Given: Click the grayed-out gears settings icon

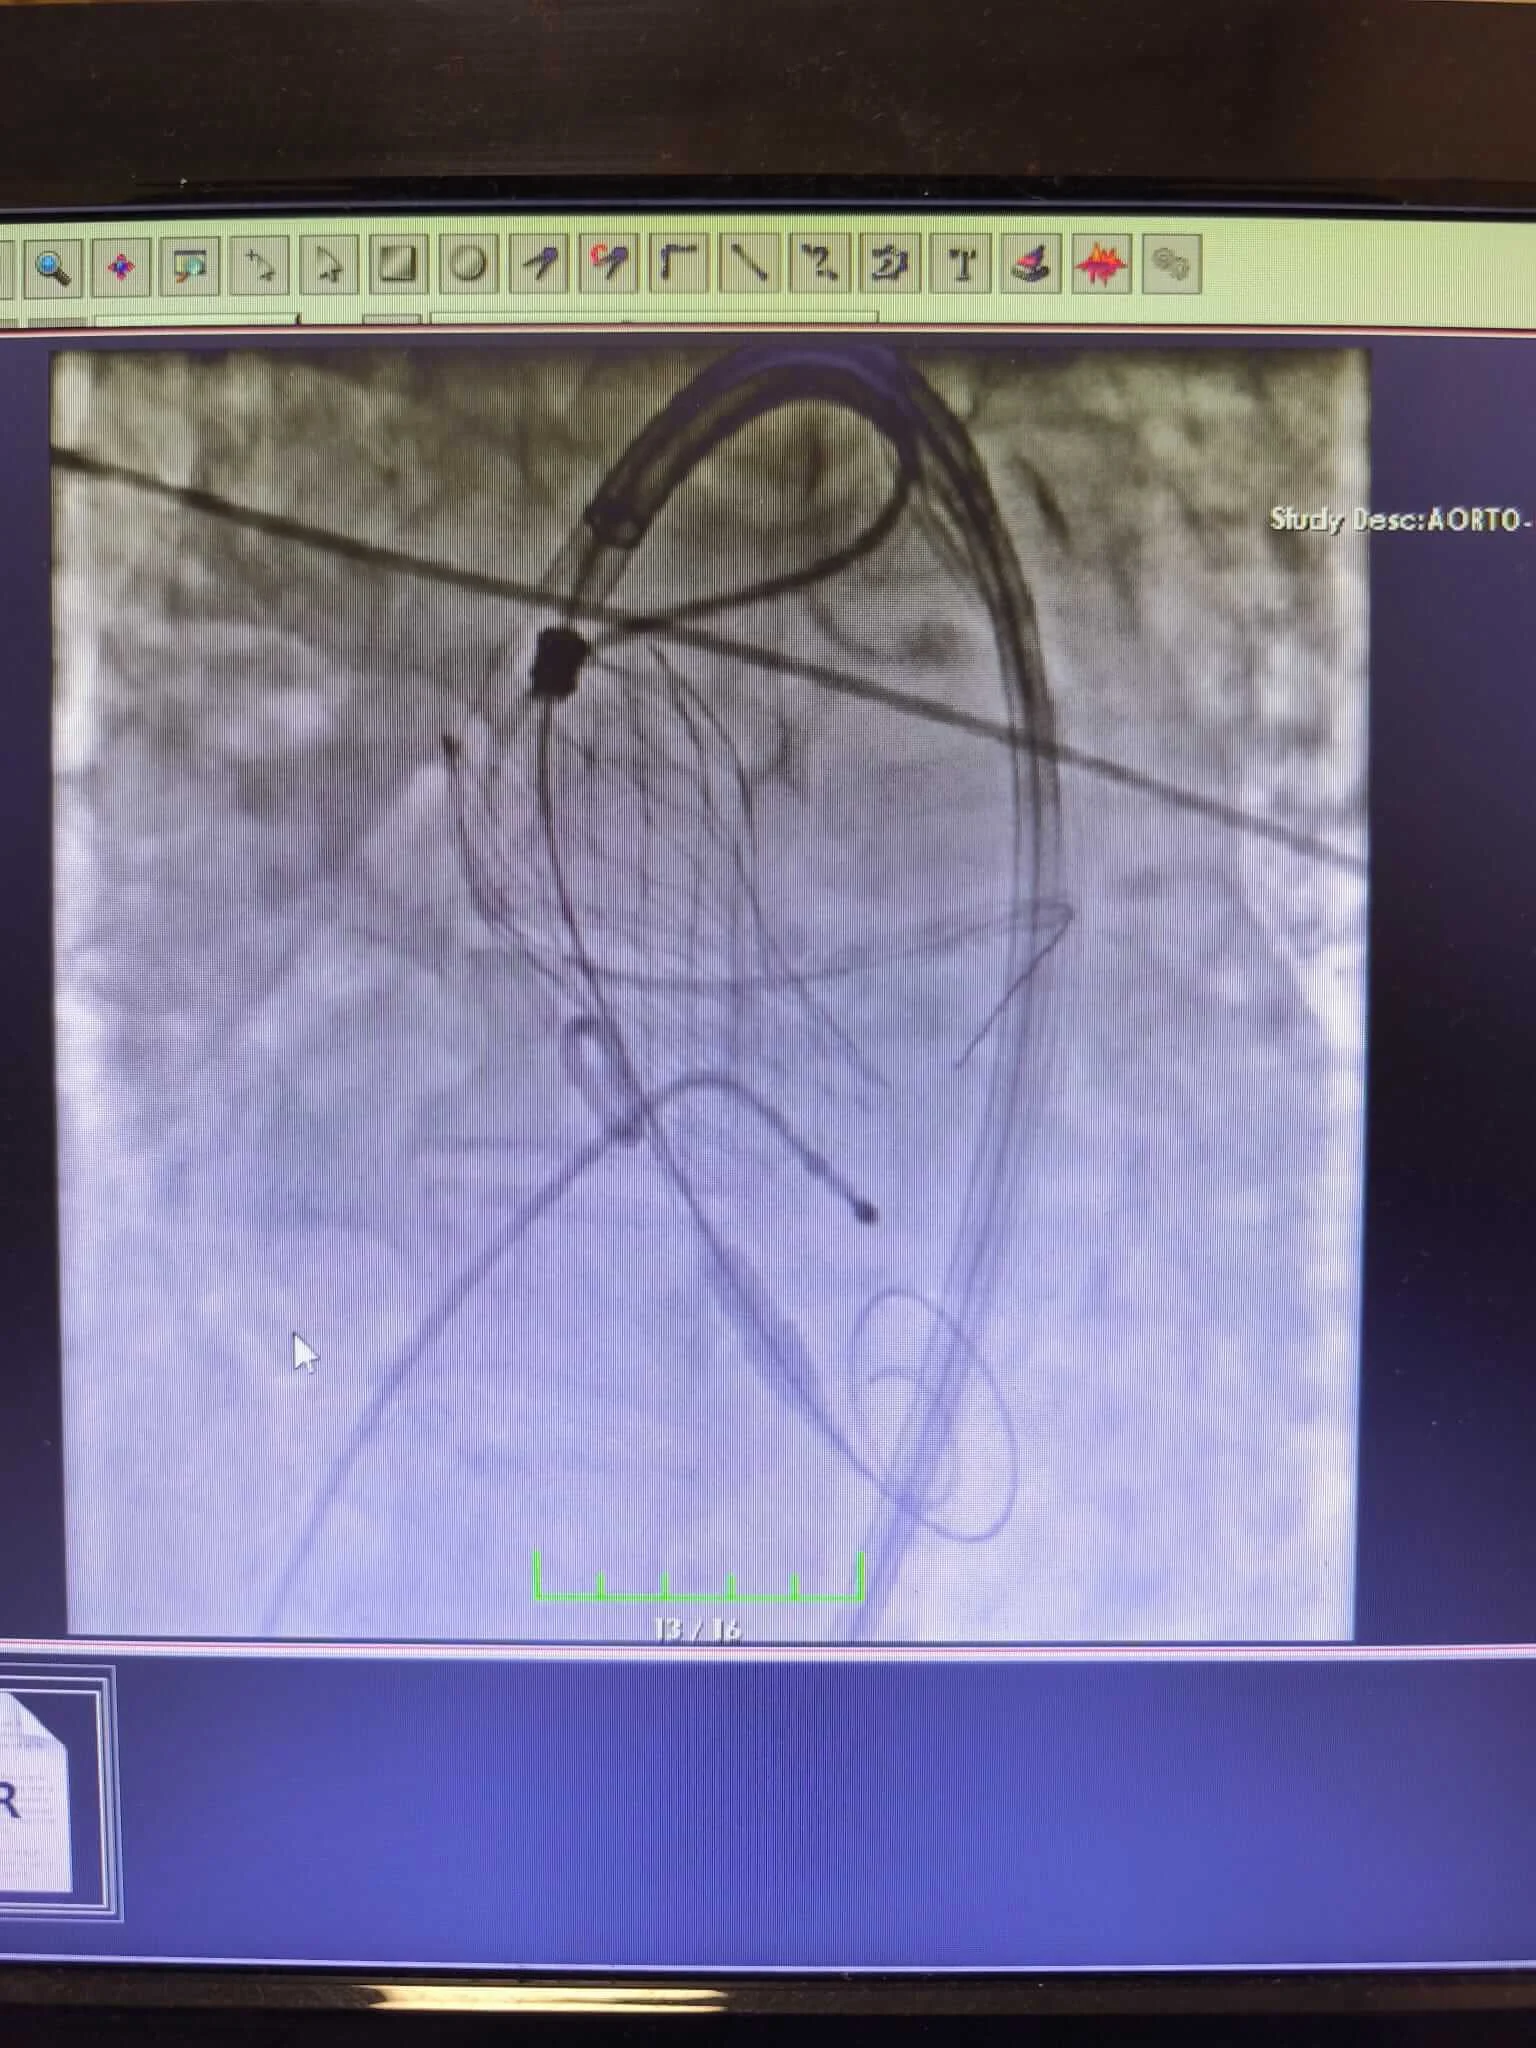Looking at the screenshot, I should (x=1170, y=264).
